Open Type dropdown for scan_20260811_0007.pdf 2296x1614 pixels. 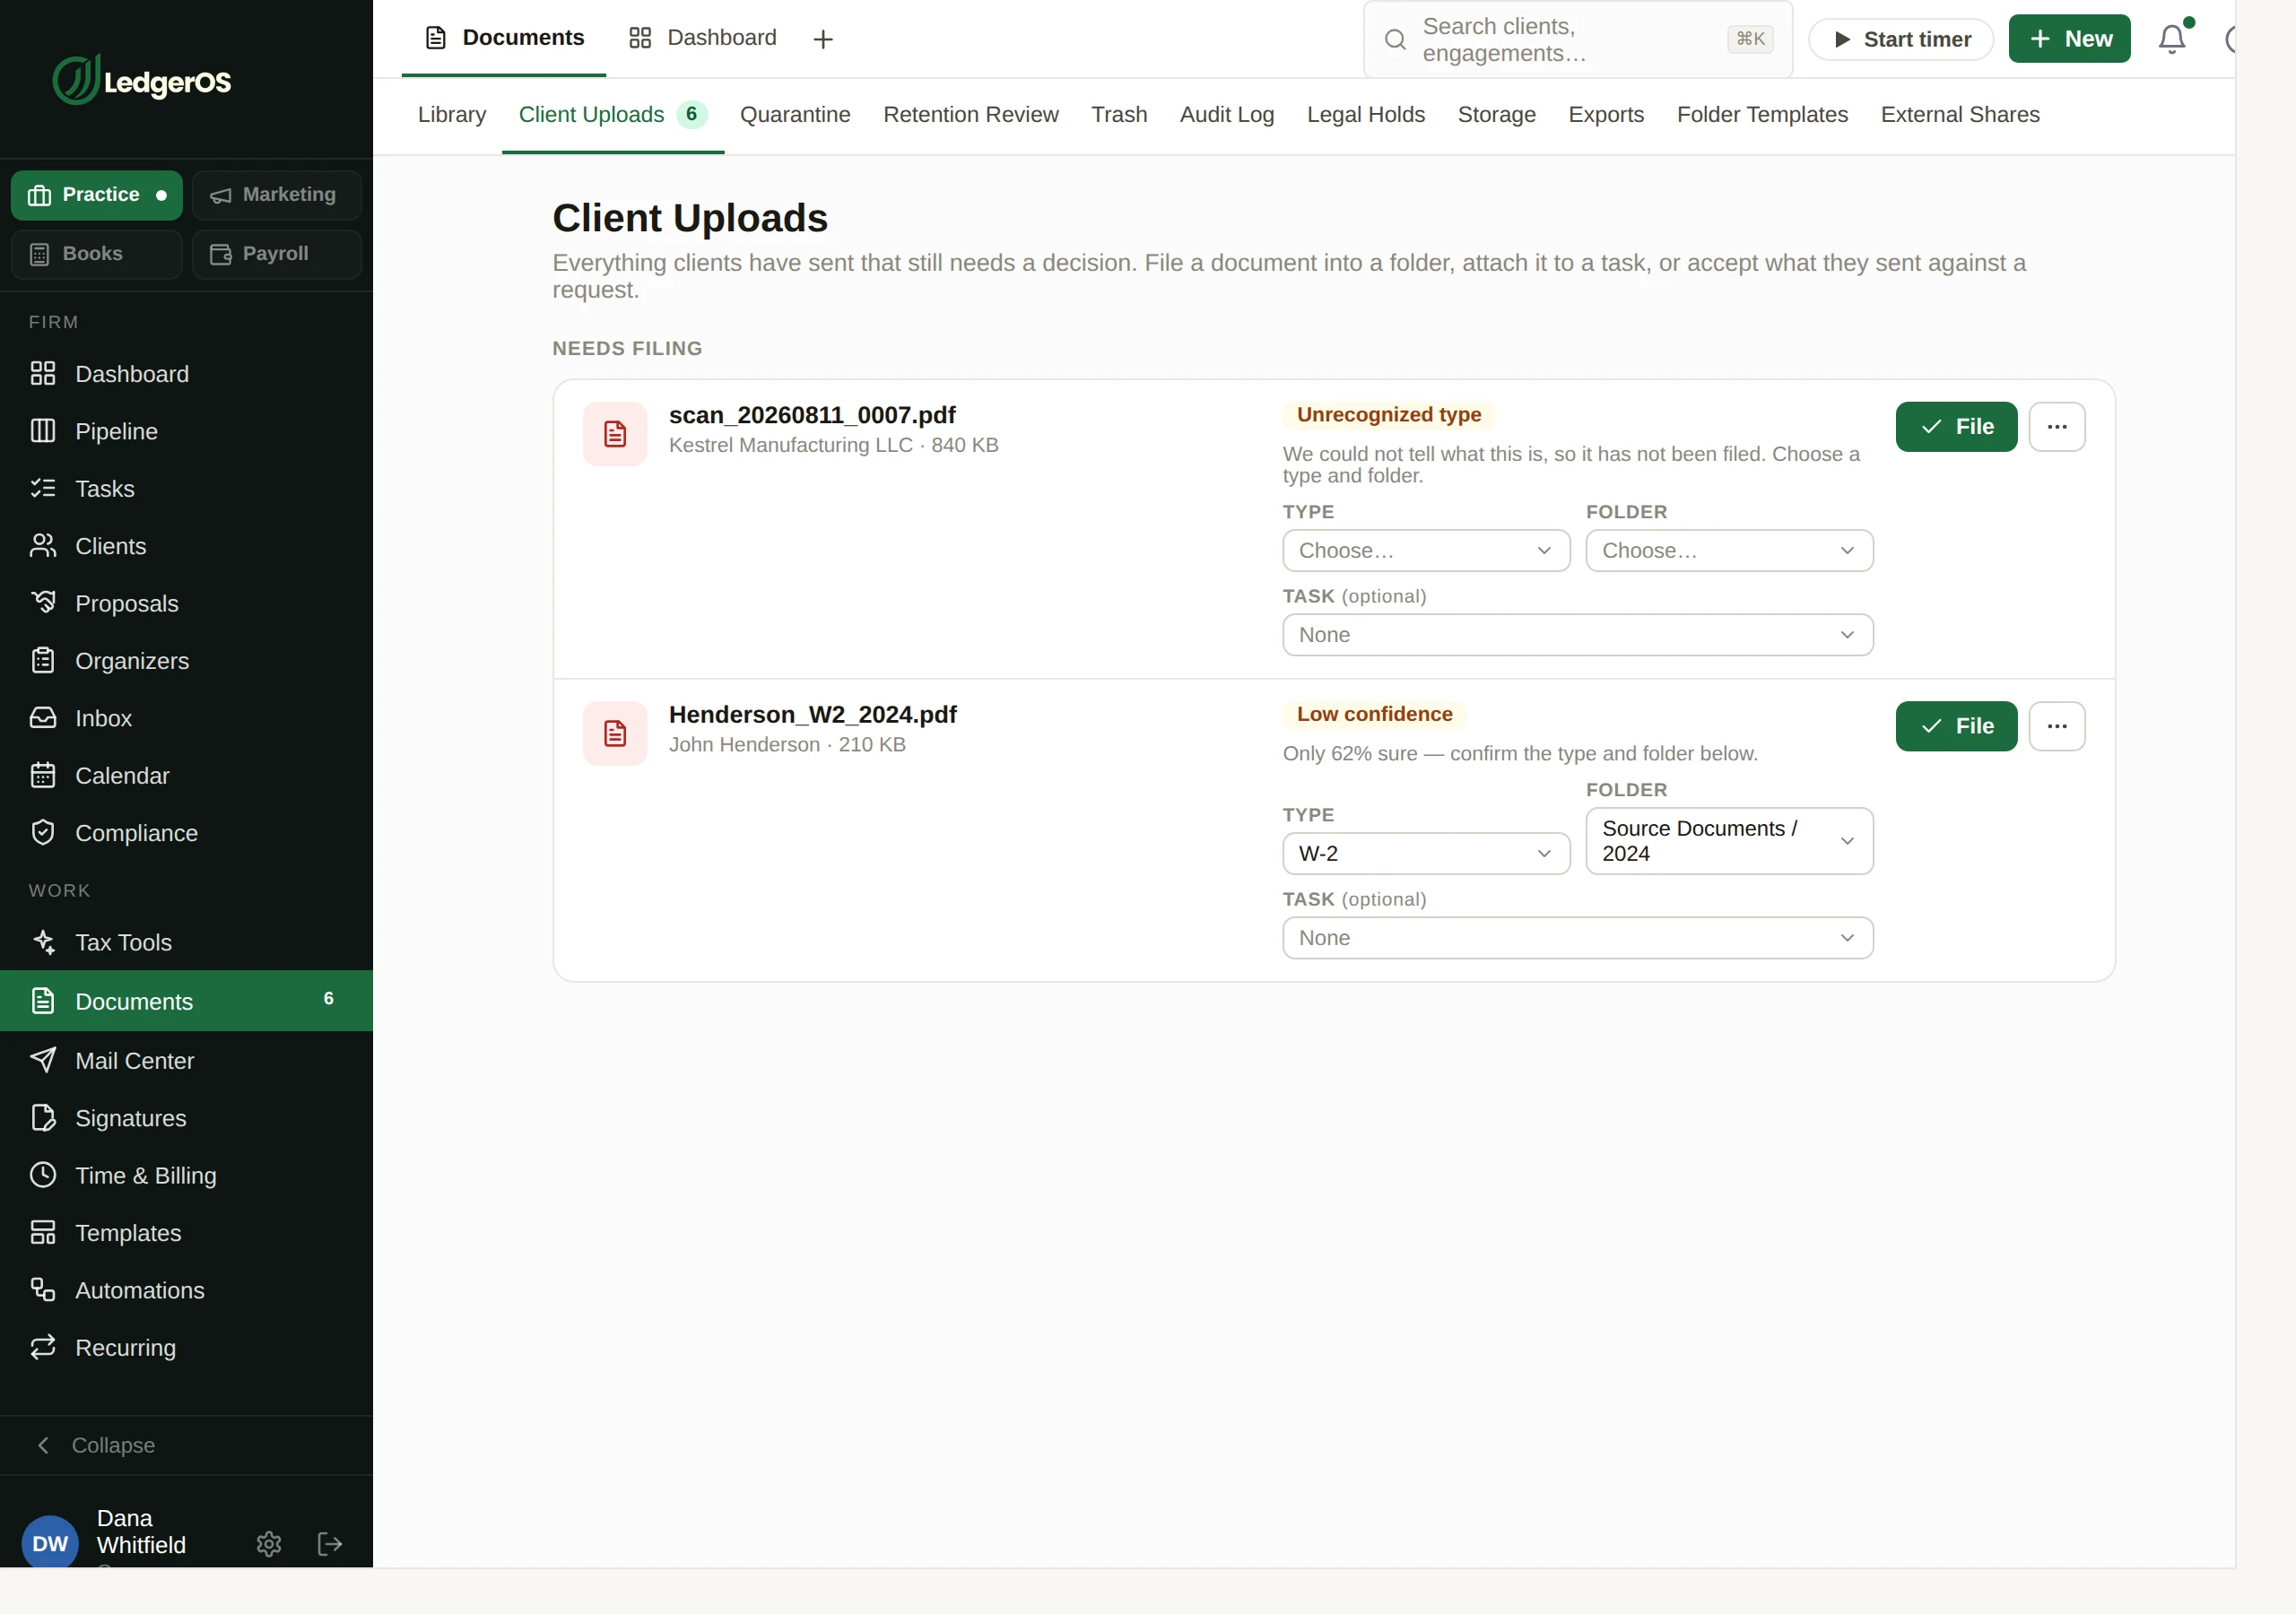point(1426,551)
